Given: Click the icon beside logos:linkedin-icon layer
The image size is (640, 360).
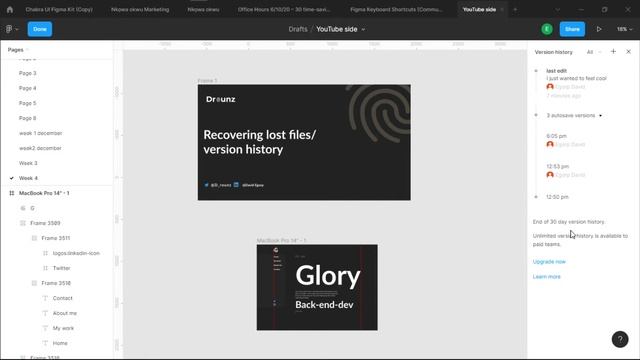Looking at the screenshot, I should coord(45,253).
